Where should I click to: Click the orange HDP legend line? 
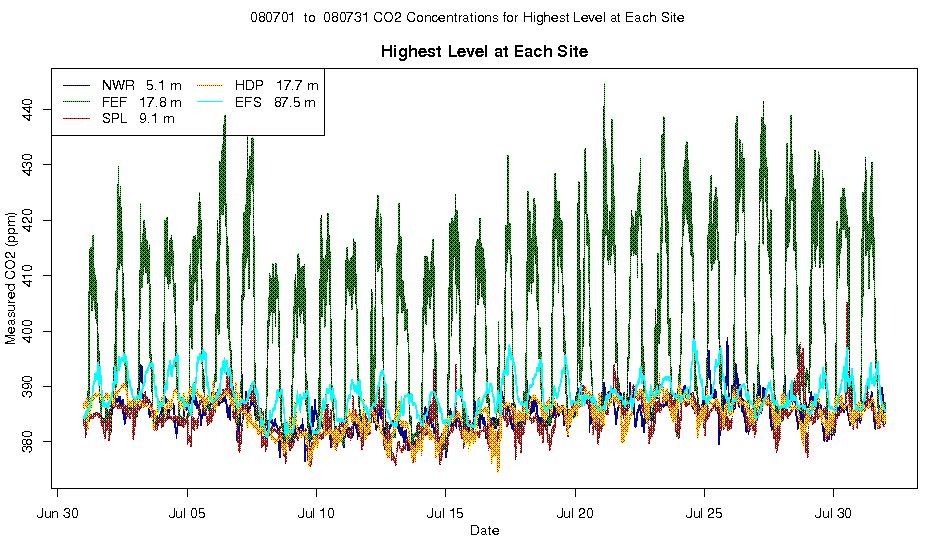pos(210,85)
